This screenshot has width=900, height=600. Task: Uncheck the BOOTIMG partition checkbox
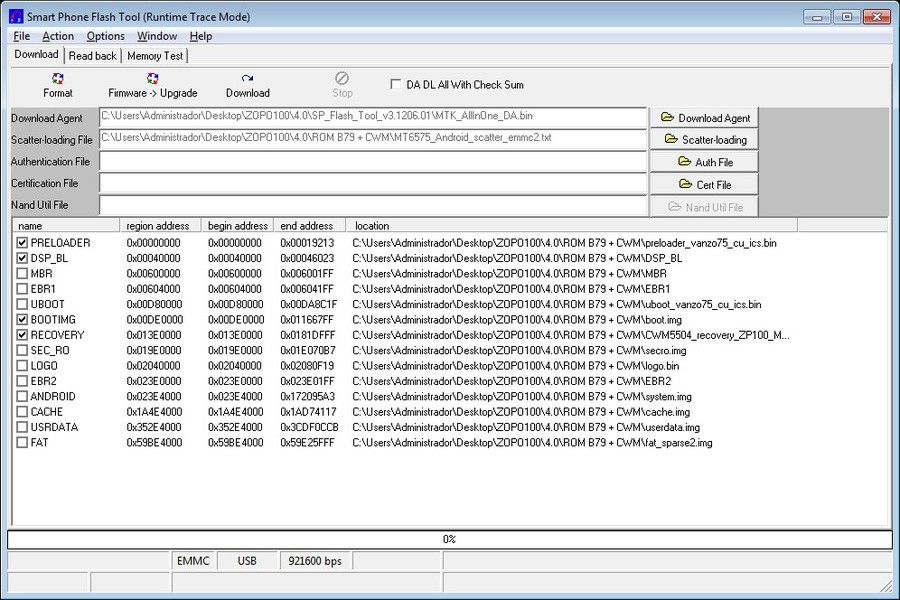[x=22, y=320]
